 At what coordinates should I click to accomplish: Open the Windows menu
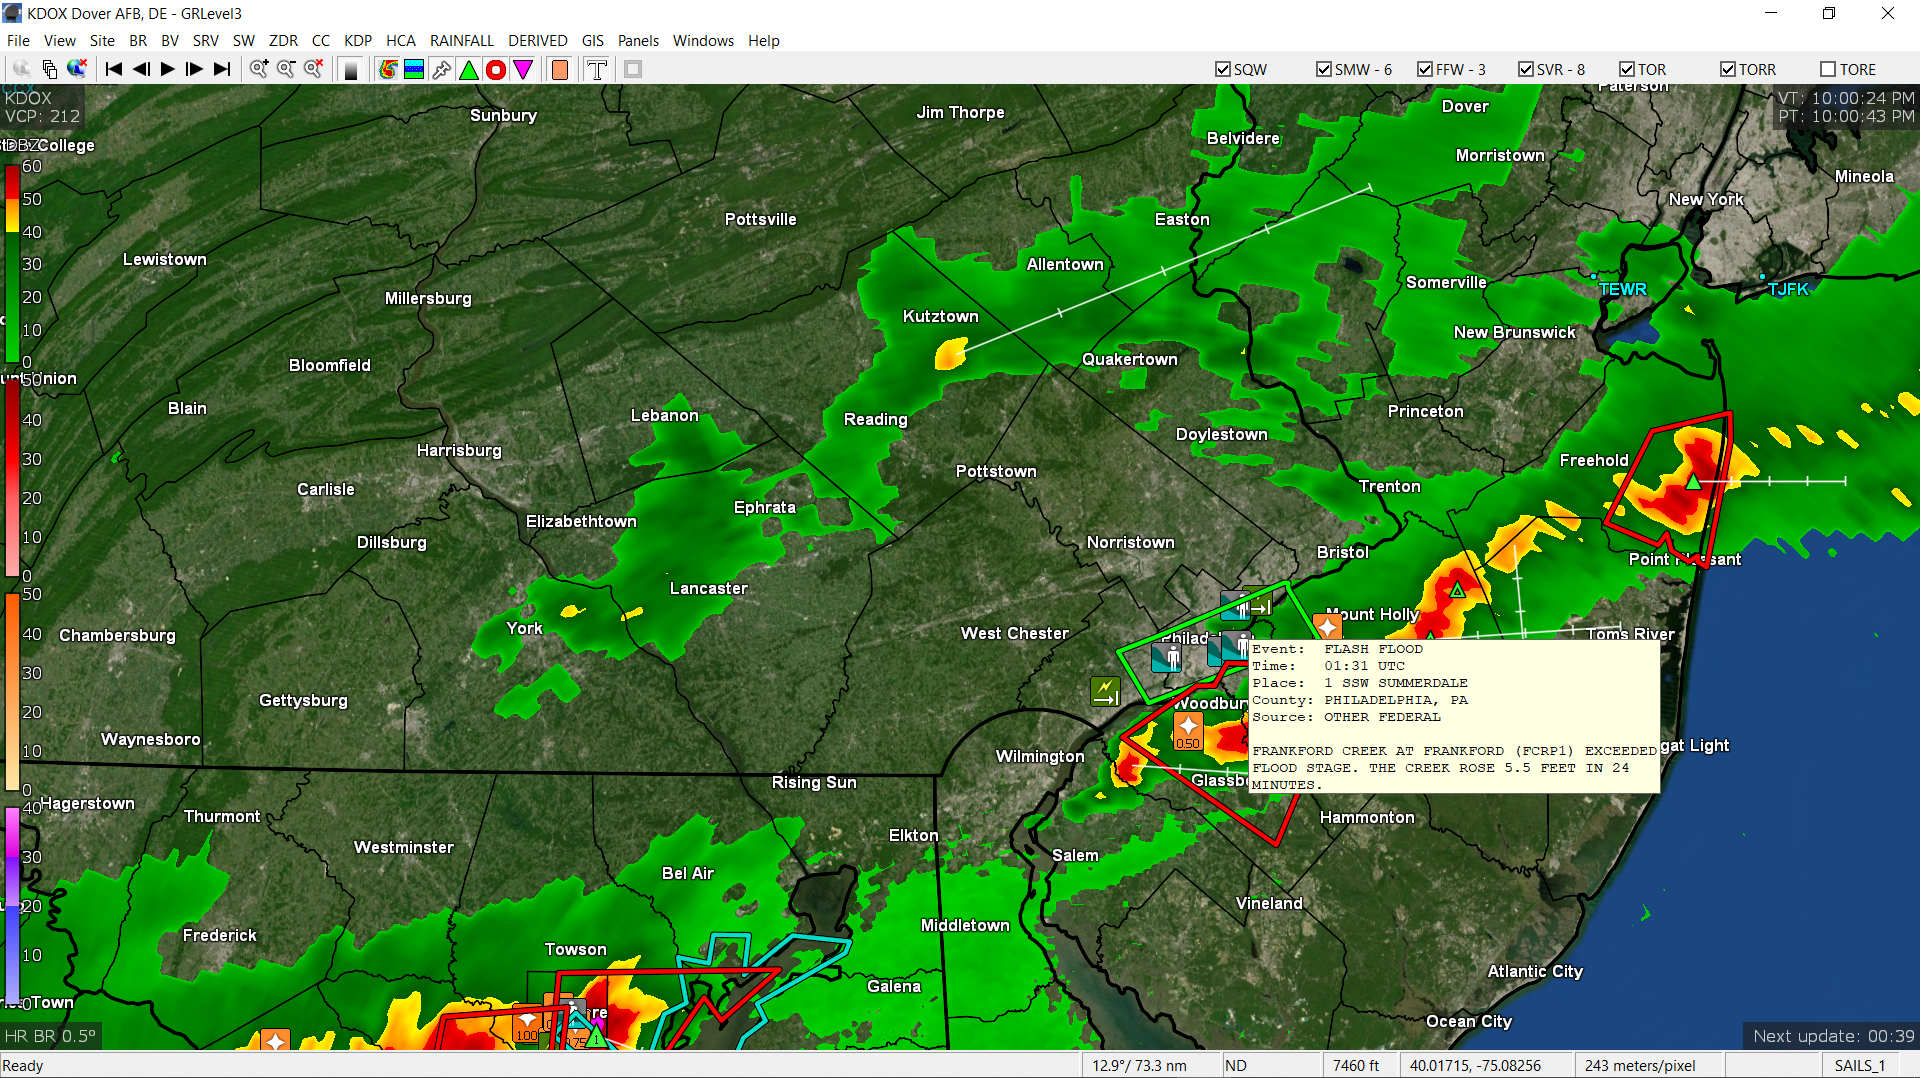703,41
